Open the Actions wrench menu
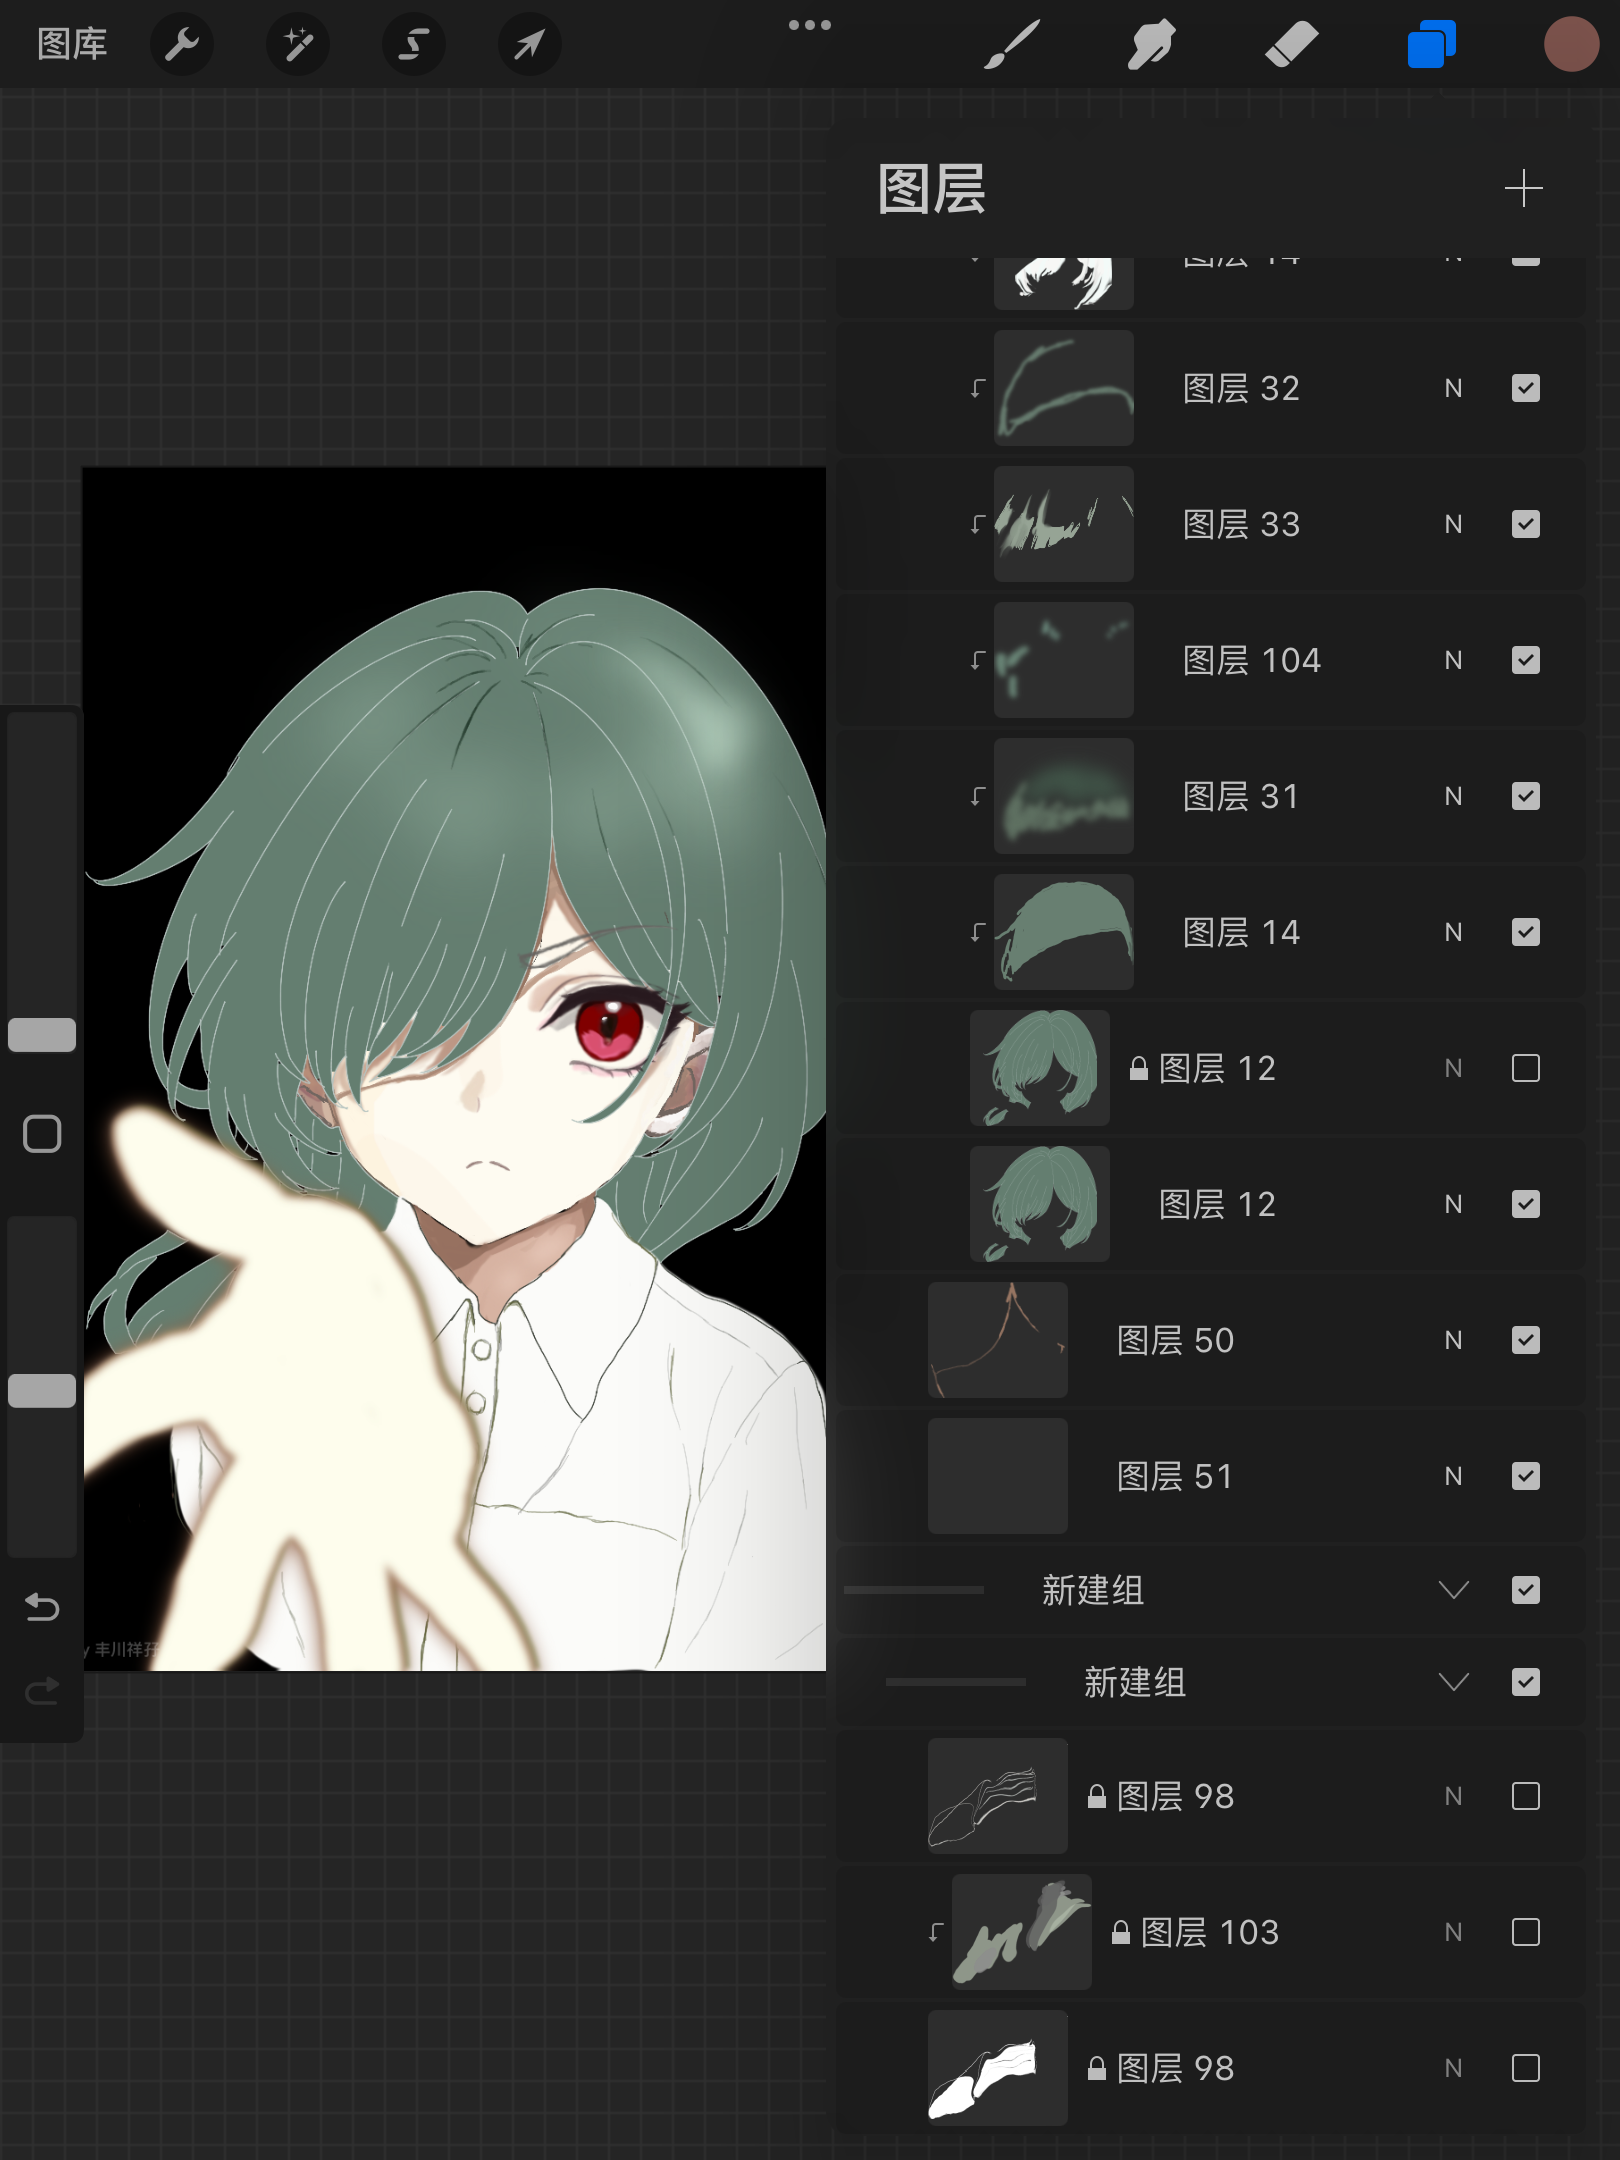1620x2160 pixels. tap(182, 44)
